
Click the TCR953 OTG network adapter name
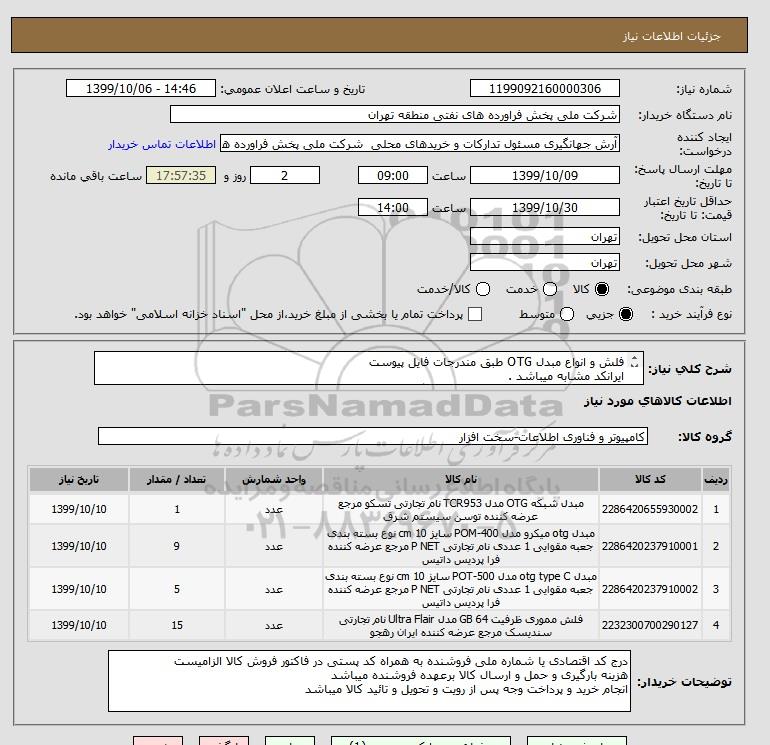pyautogui.click(x=461, y=510)
